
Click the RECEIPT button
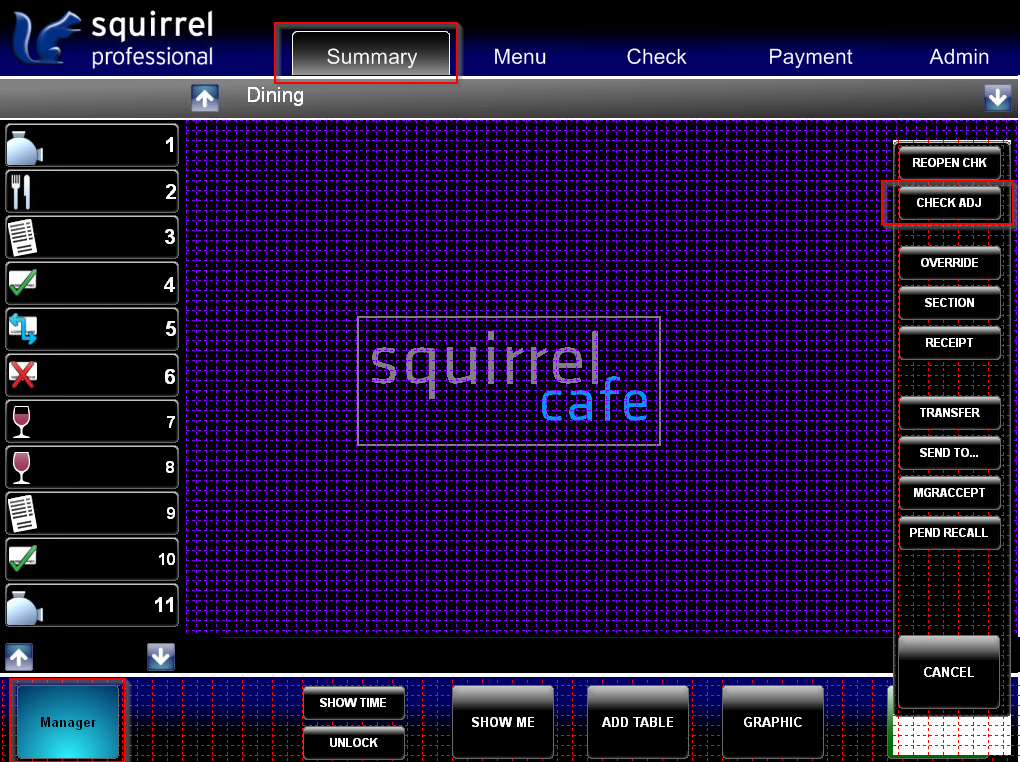(x=949, y=343)
